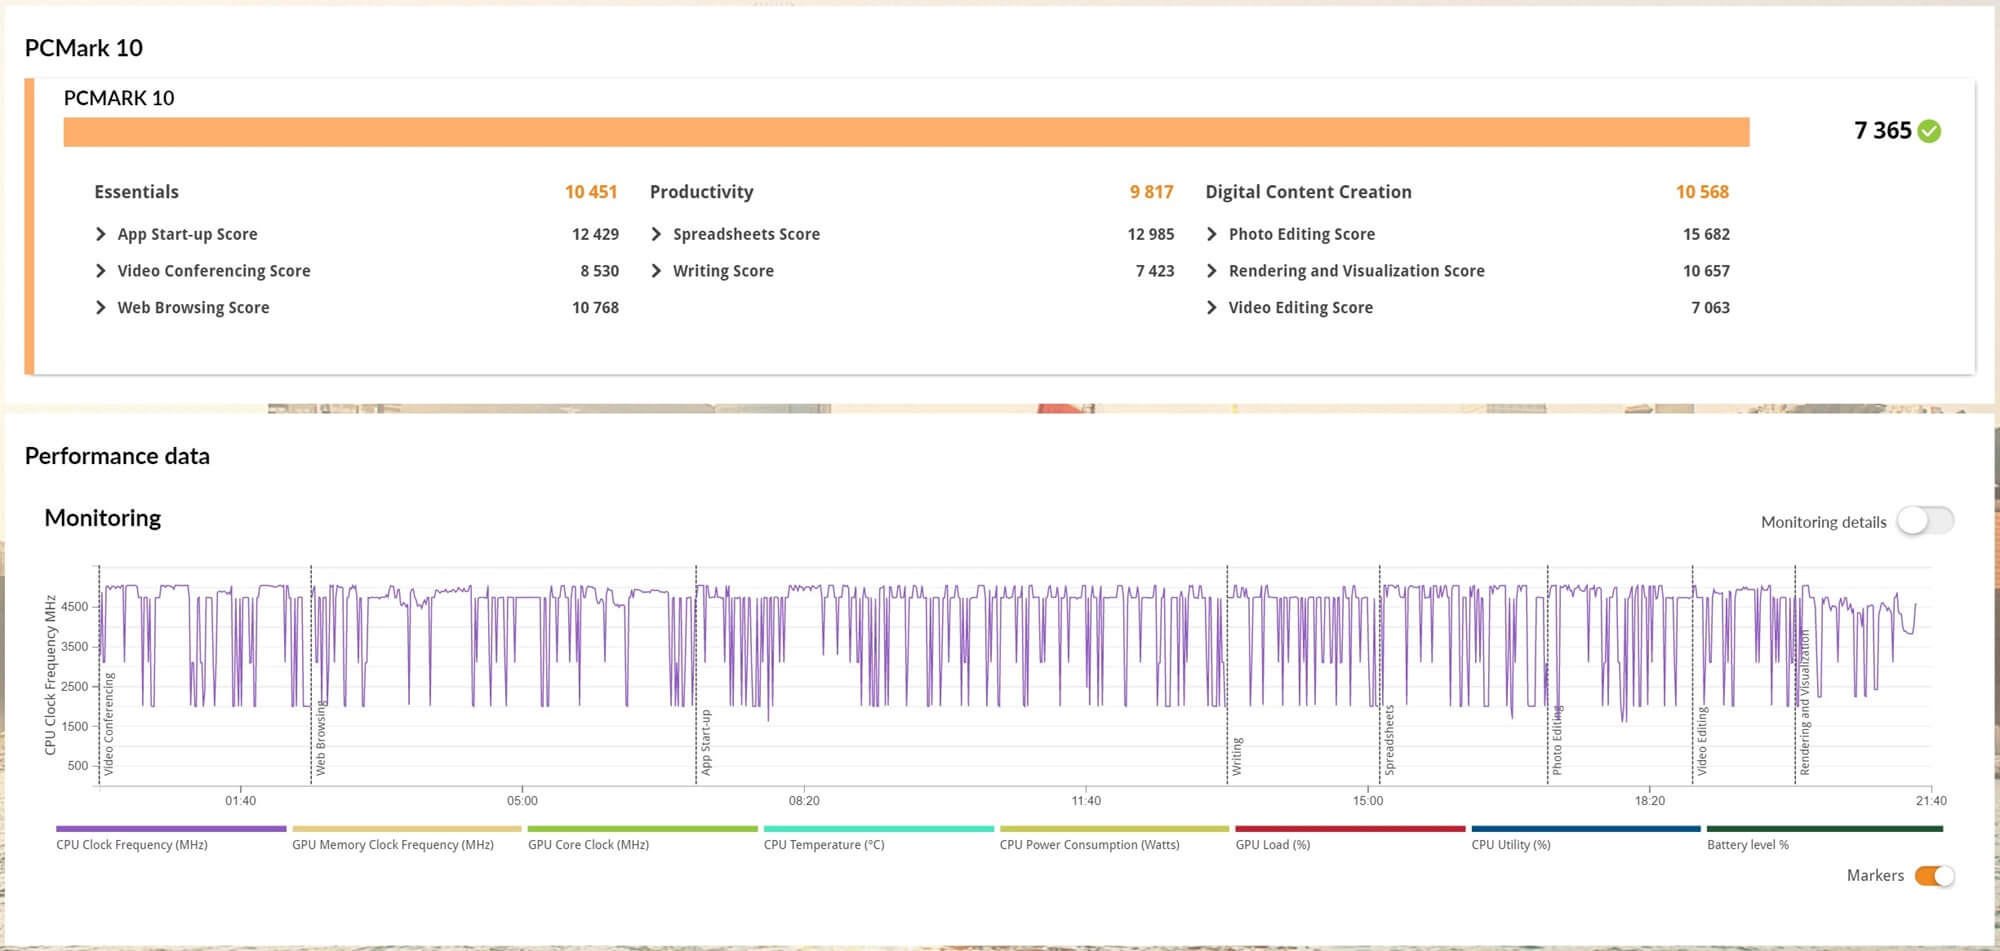
Task: Click the App Start-up timeline marker
Action: point(706,743)
